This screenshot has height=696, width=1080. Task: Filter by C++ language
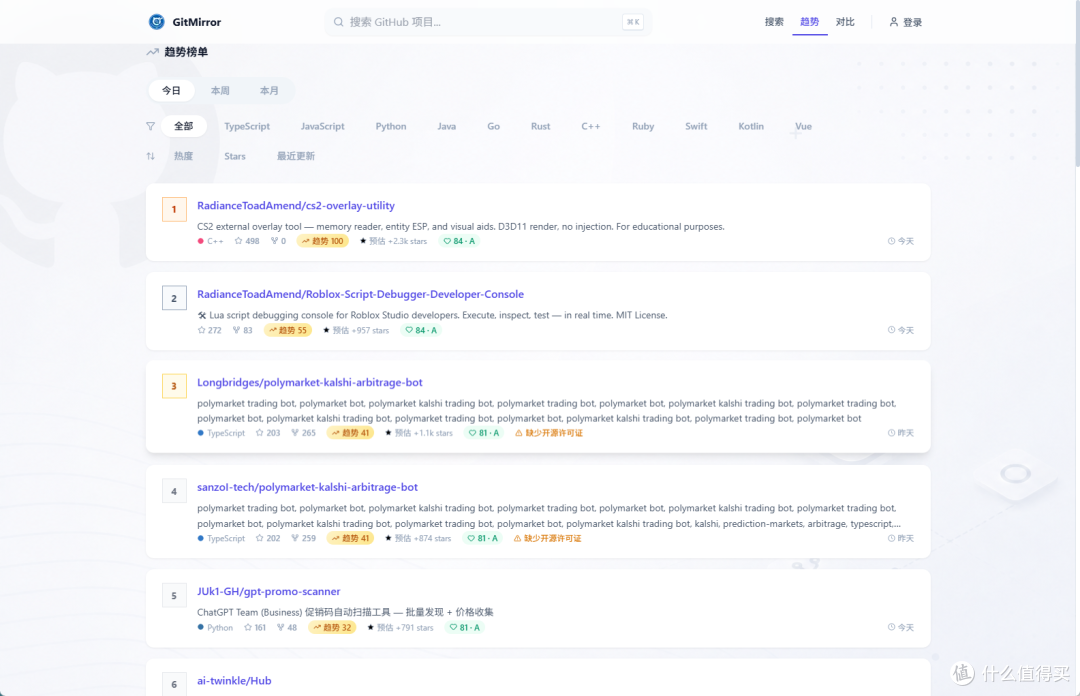[590, 126]
